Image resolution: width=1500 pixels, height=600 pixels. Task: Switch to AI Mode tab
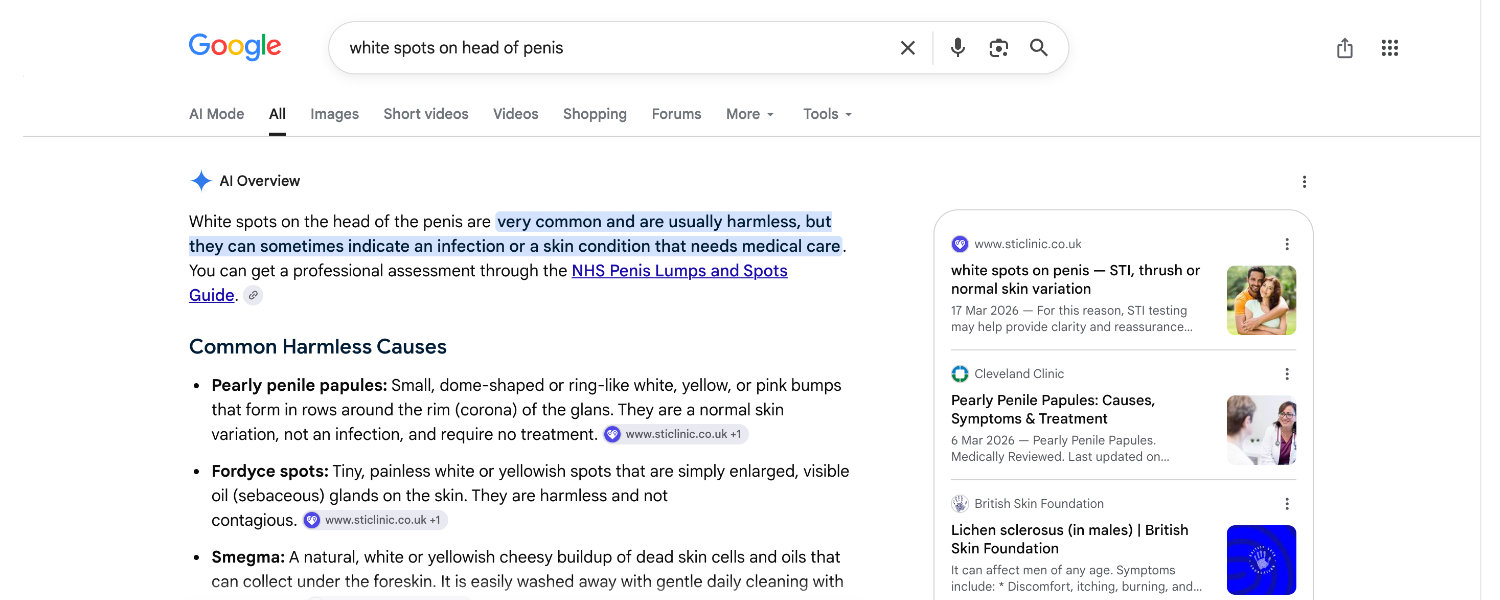[217, 114]
